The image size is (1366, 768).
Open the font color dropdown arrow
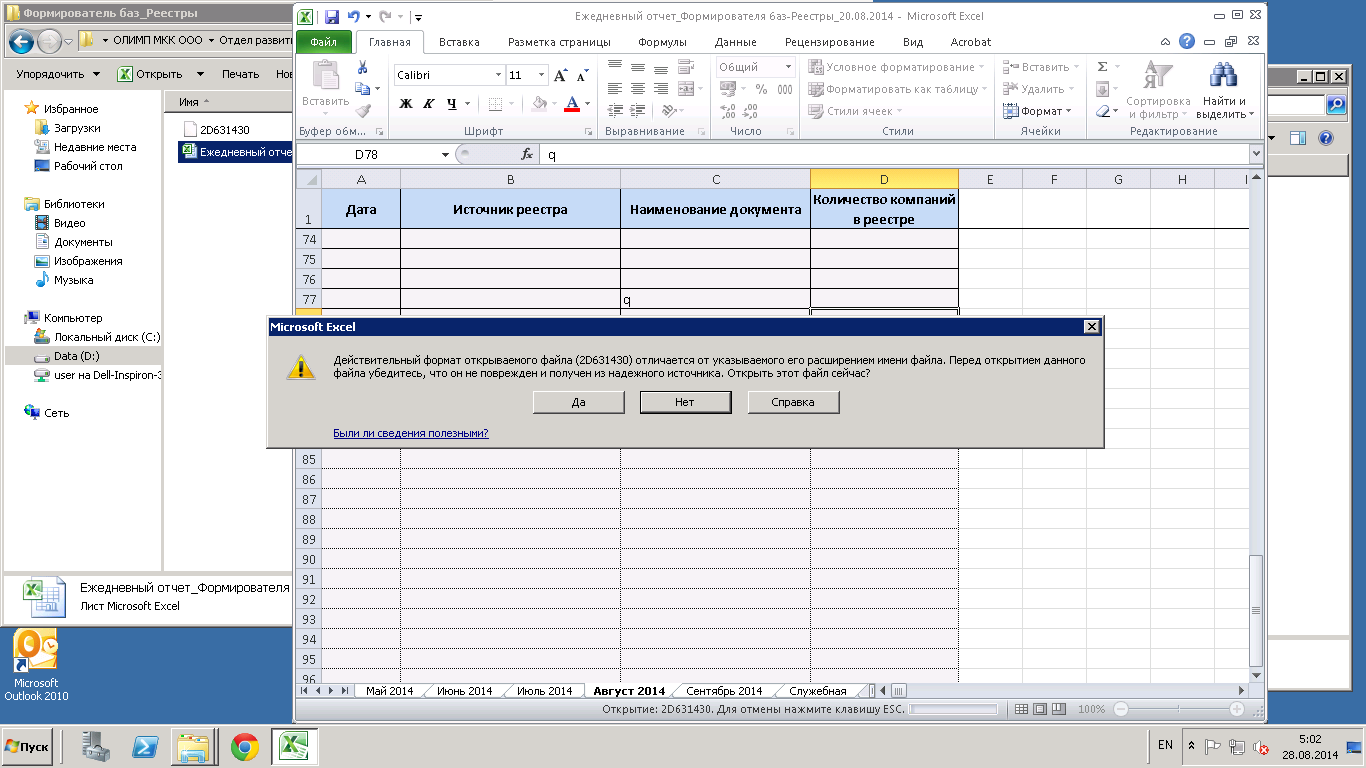click(x=587, y=103)
